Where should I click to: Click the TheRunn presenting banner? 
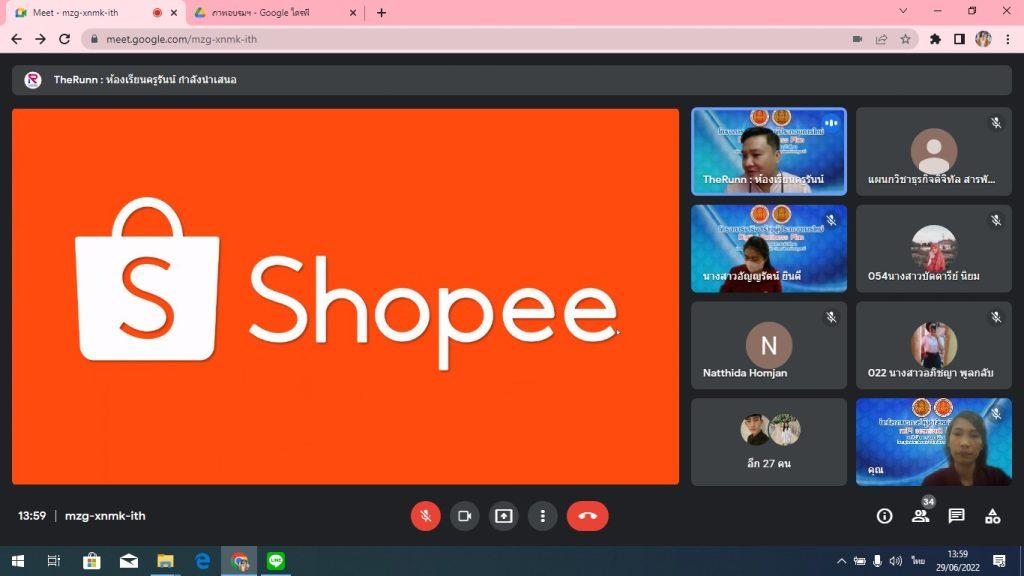point(511,80)
